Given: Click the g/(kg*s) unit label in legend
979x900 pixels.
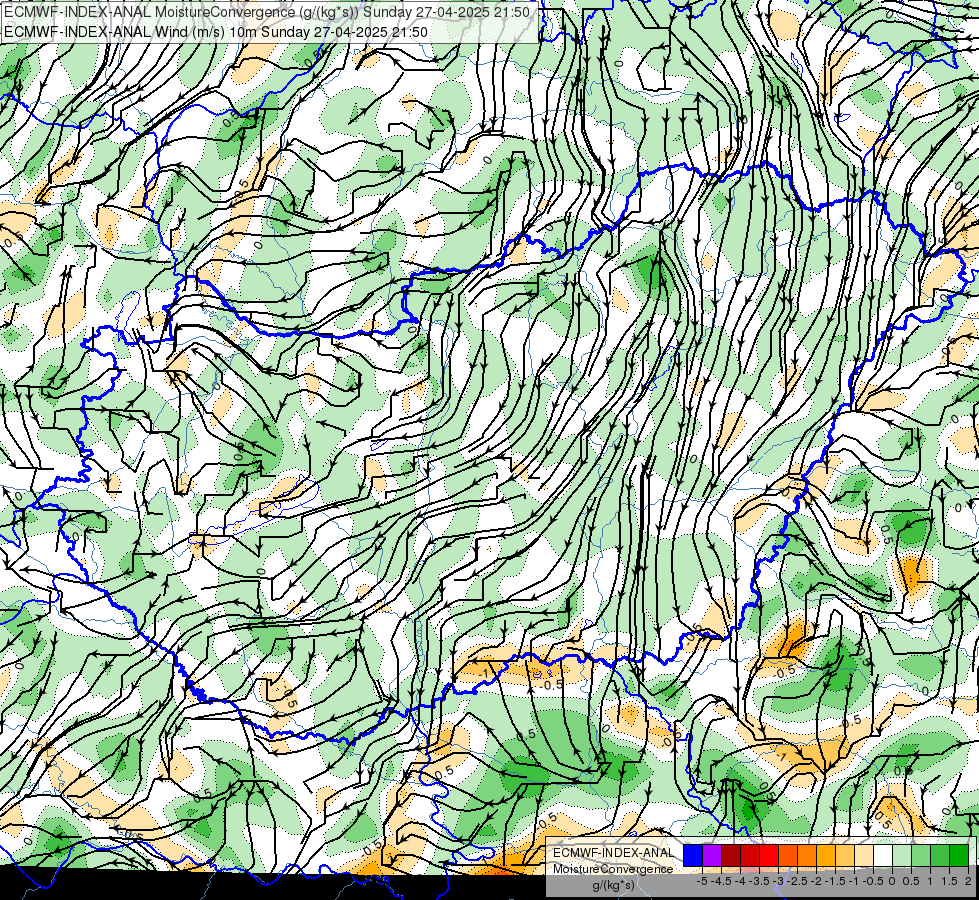Looking at the screenshot, I should click(x=613, y=885).
